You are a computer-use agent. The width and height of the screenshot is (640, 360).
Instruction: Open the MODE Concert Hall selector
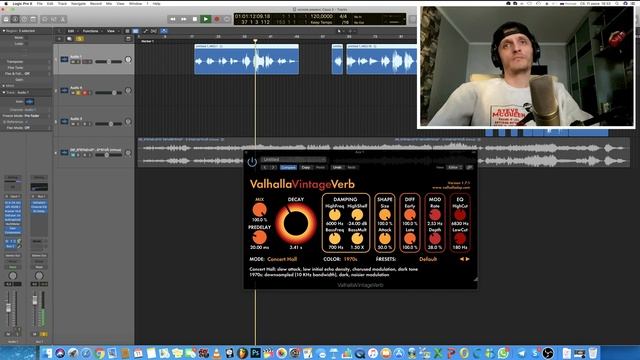click(282, 259)
